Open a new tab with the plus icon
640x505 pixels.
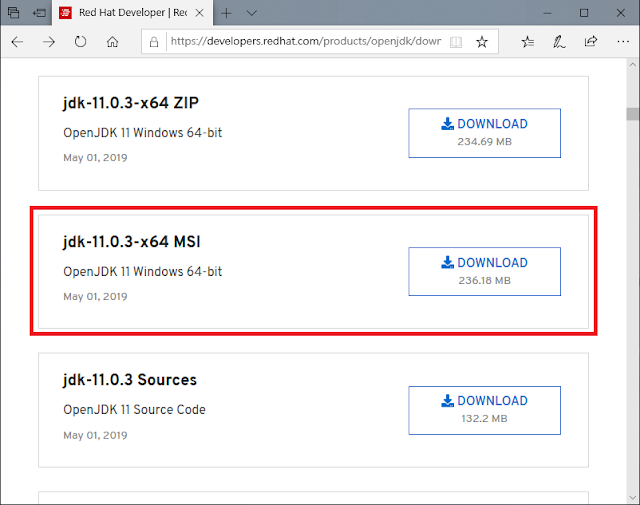(x=226, y=13)
